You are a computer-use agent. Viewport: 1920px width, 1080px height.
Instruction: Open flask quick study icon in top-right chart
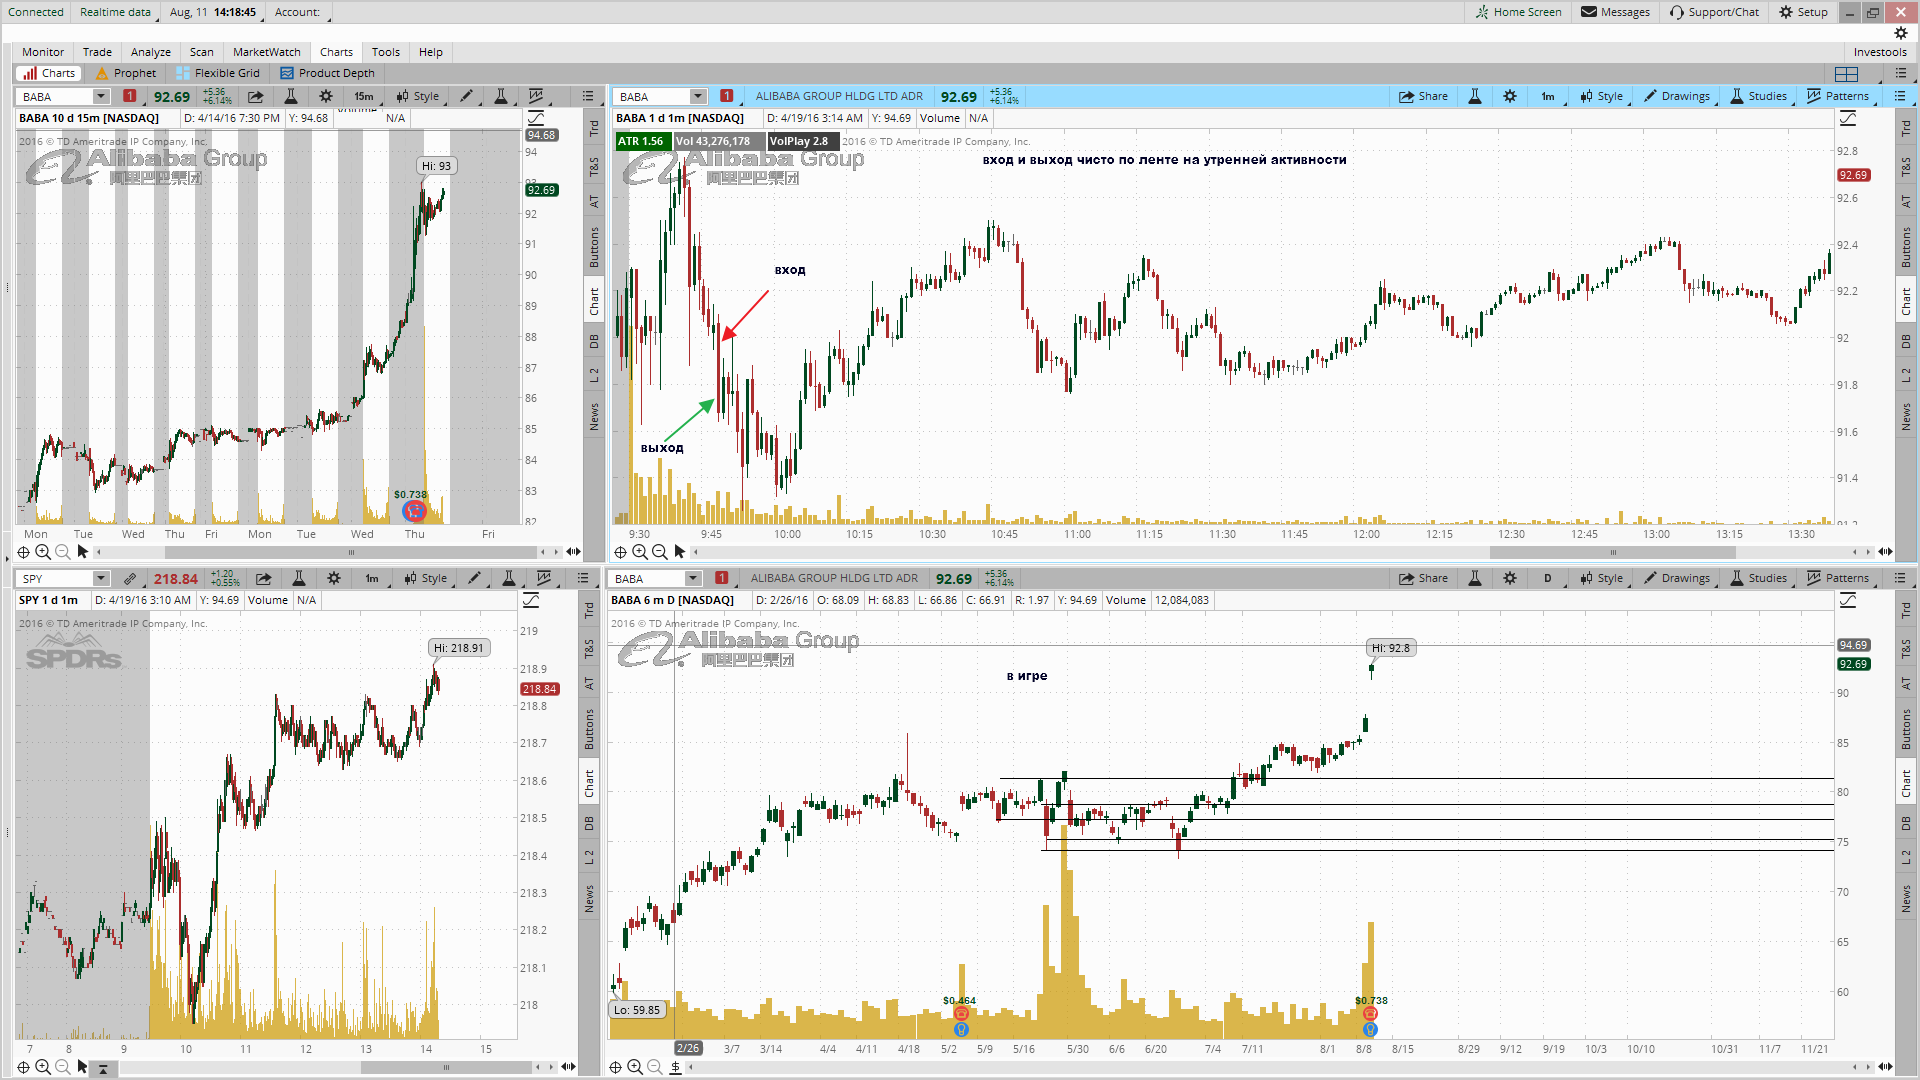pos(1474,96)
